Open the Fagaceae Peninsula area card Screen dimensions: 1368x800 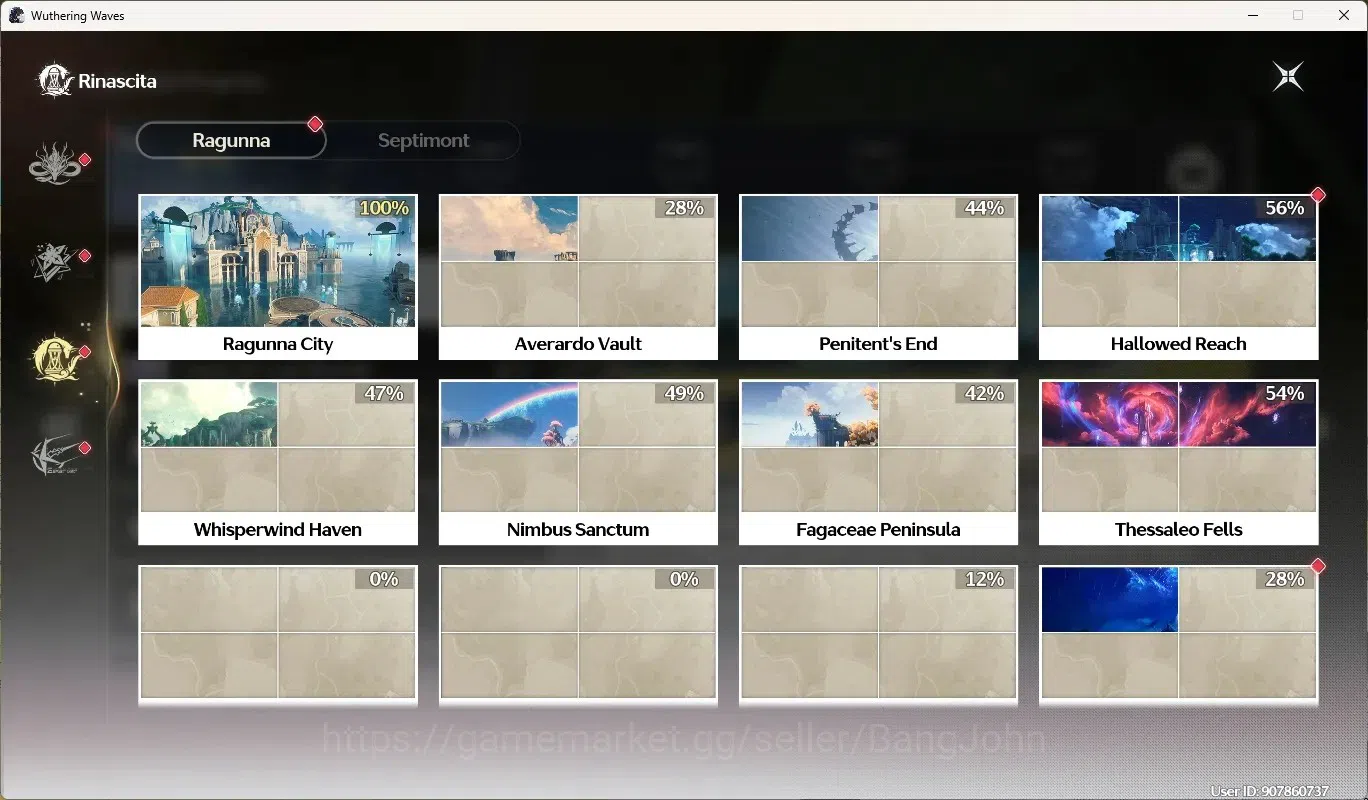[x=878, y=462]
